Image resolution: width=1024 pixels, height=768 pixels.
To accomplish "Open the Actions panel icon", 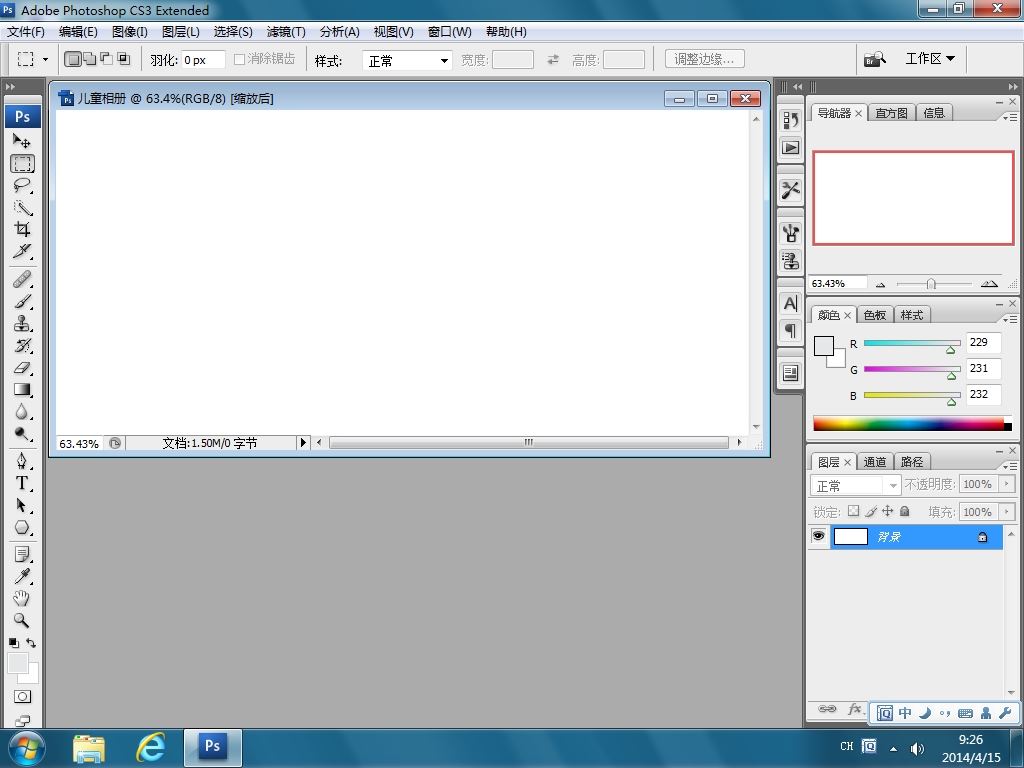I will click(791, 148).
